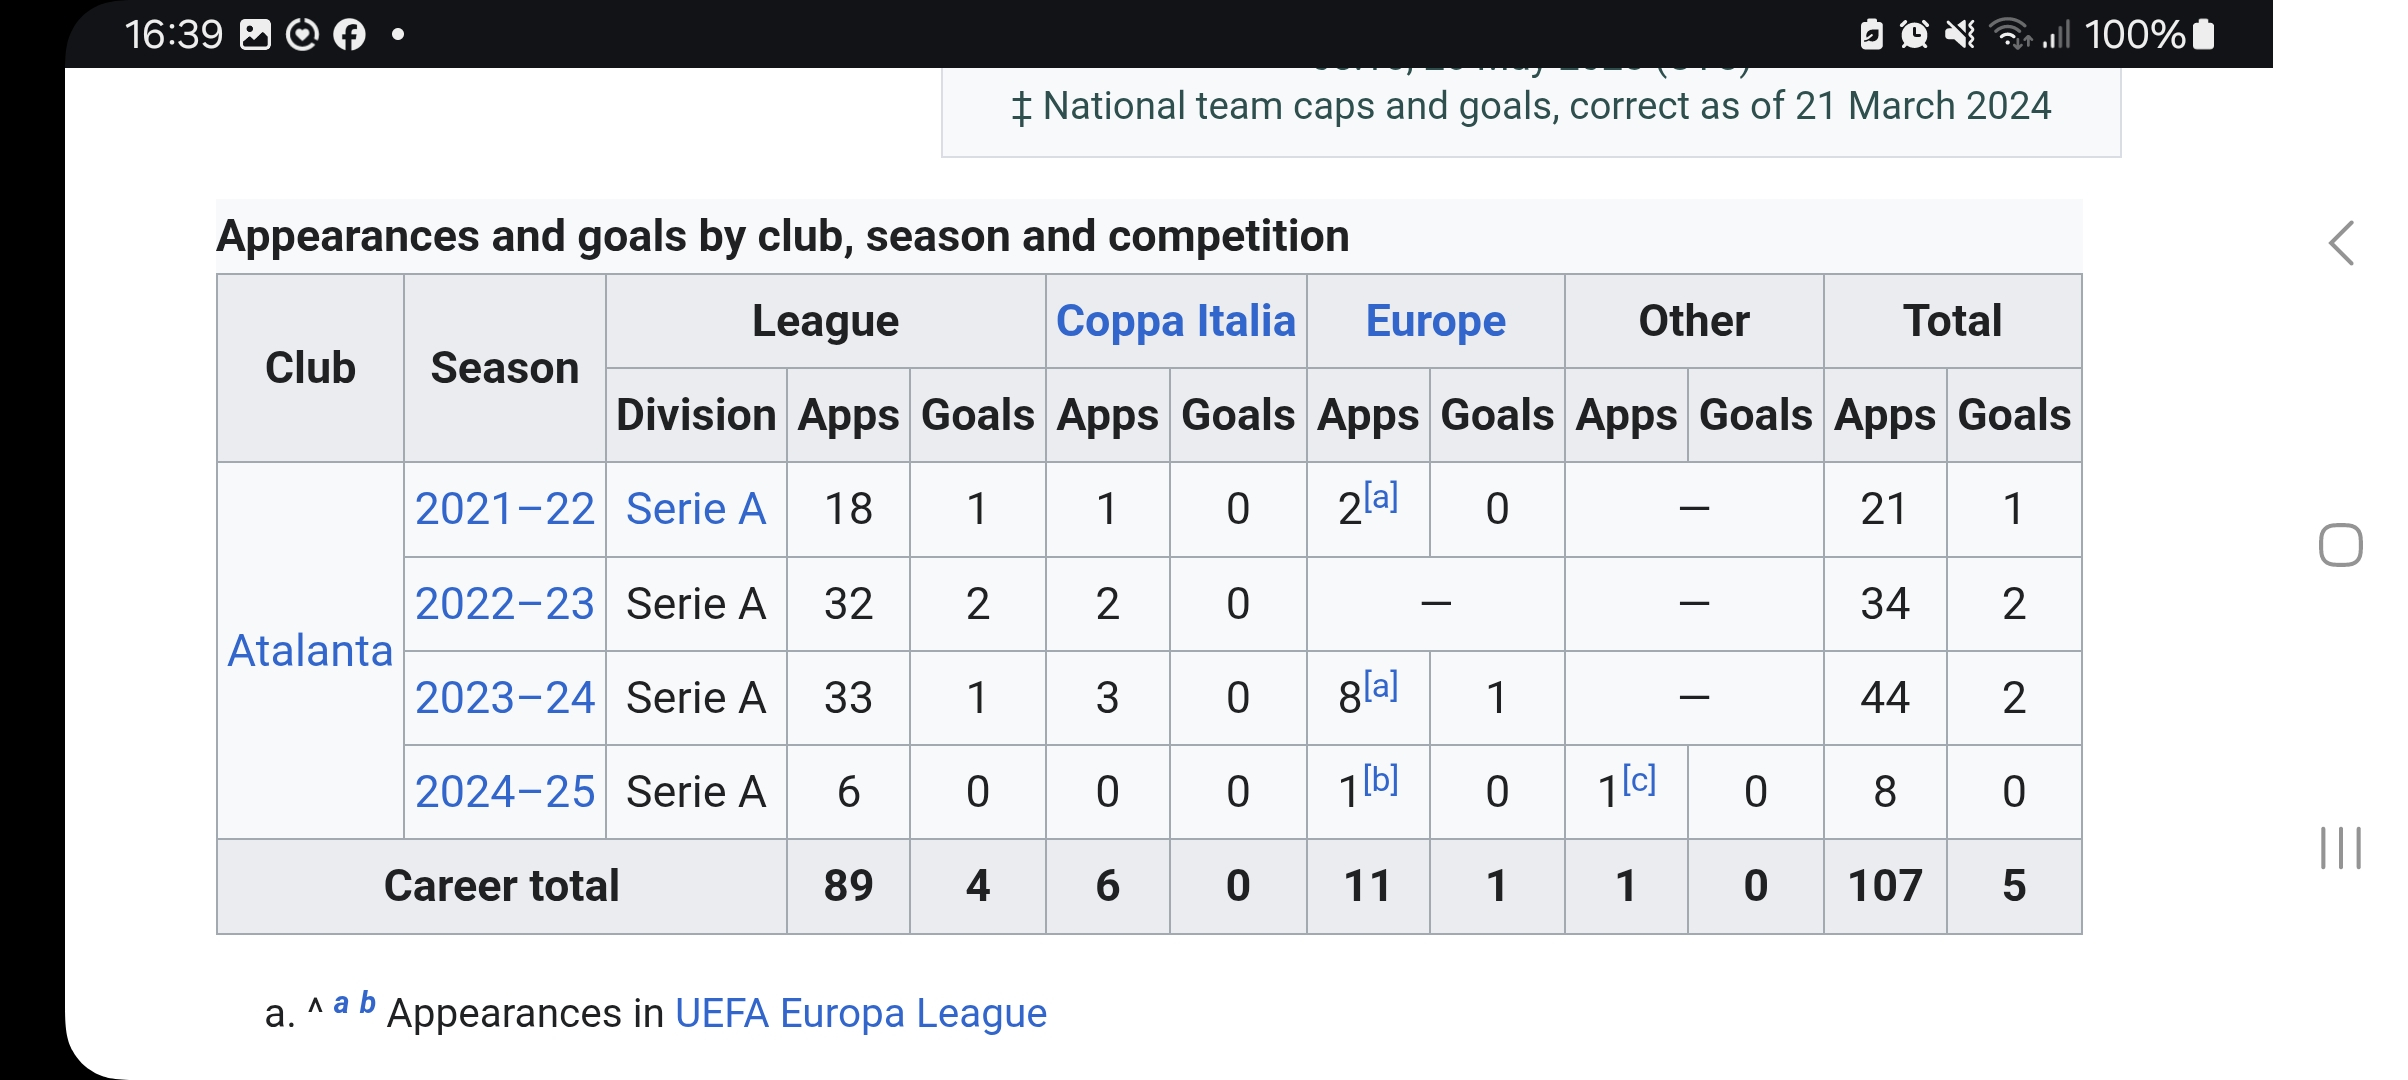Open the Europe column header link
This screenshot has height=1080, width=2408.
click(x=1435, y=321)
